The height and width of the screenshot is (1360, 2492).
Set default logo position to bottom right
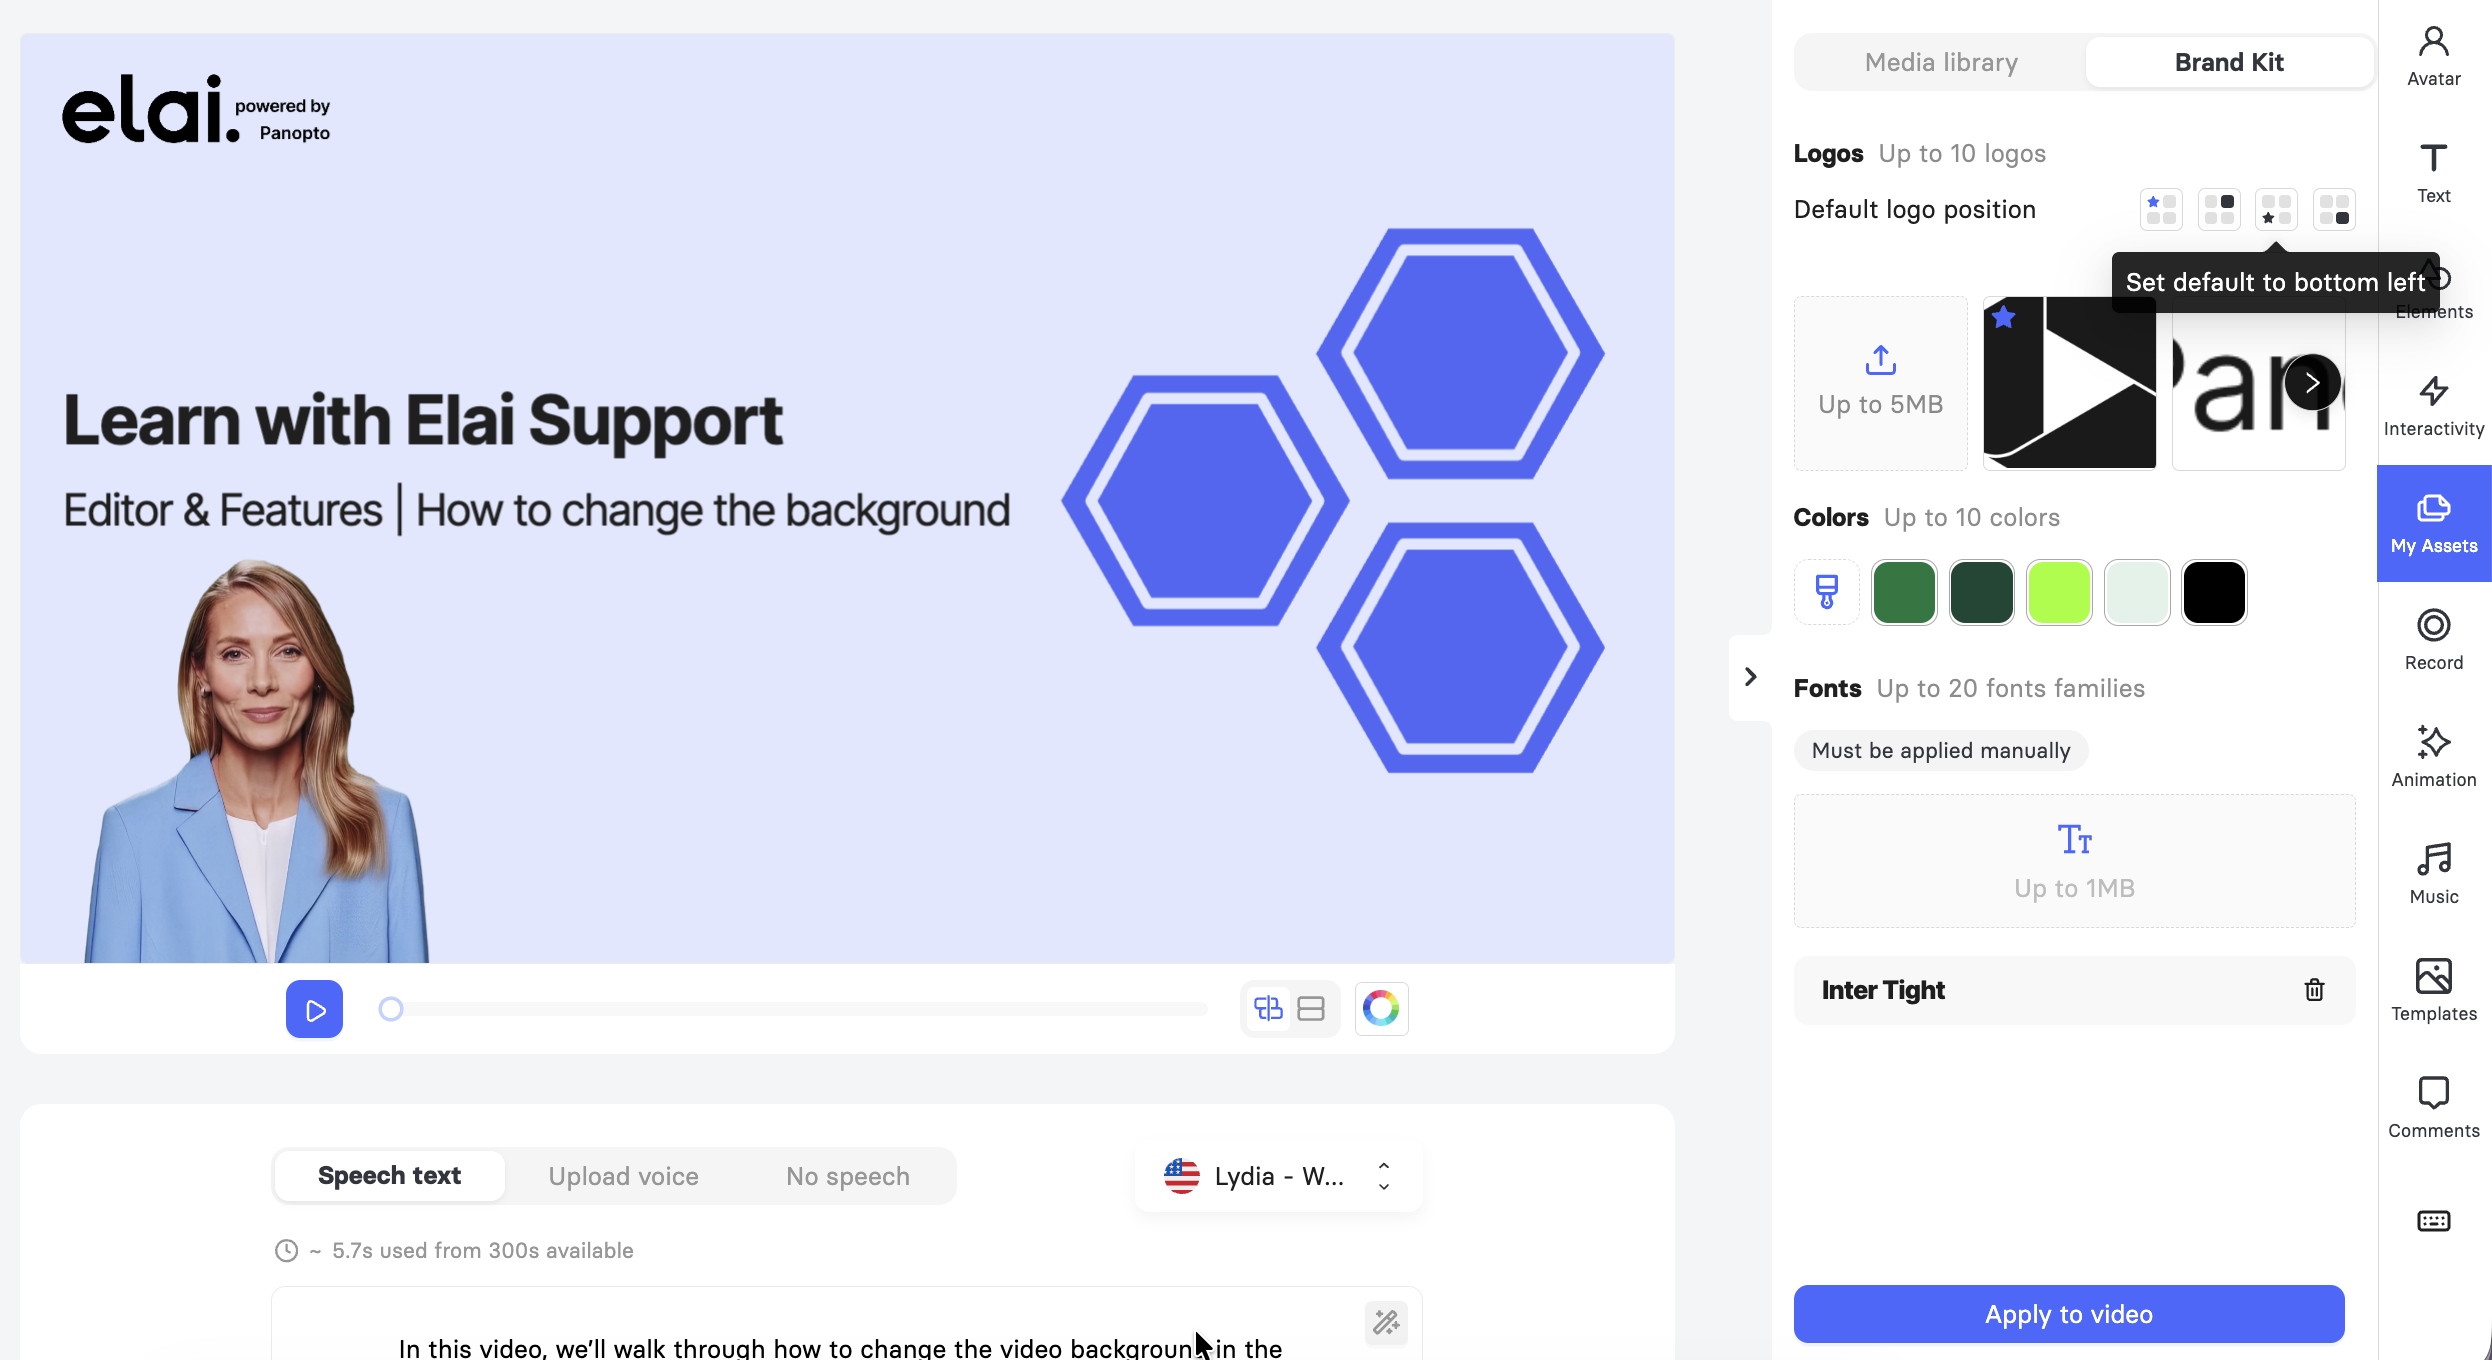tap(2334, 210)
